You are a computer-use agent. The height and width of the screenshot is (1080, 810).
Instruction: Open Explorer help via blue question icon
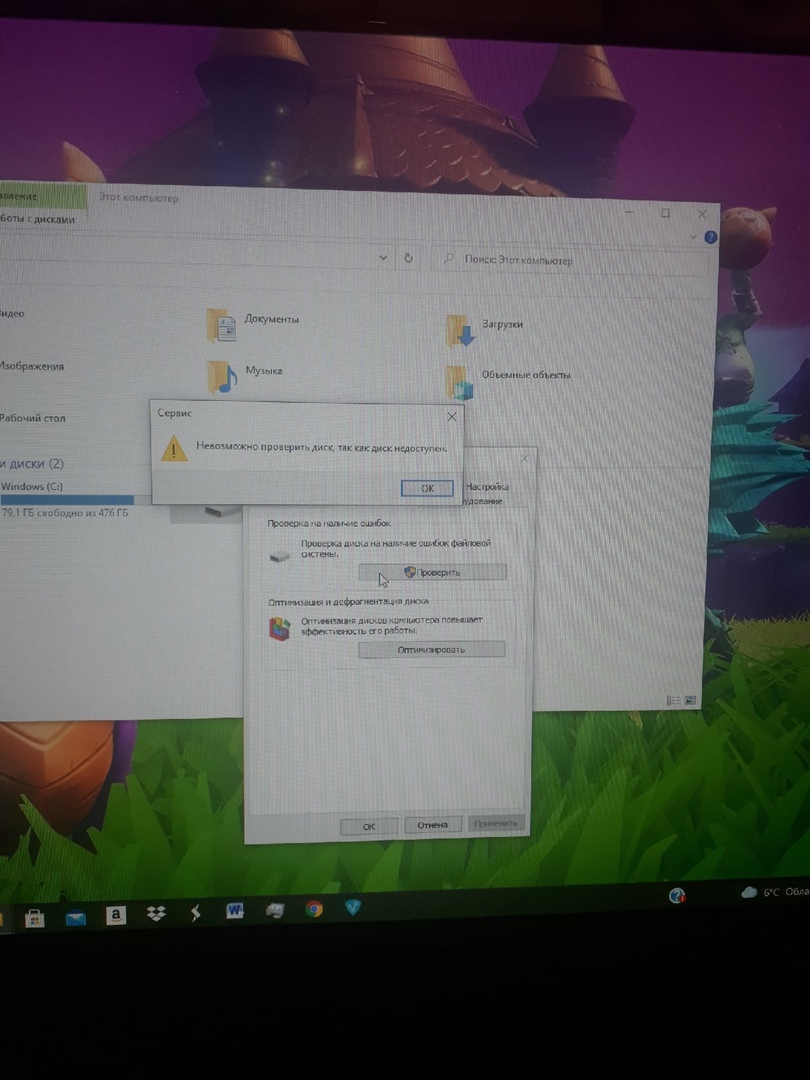click(711, 237)
